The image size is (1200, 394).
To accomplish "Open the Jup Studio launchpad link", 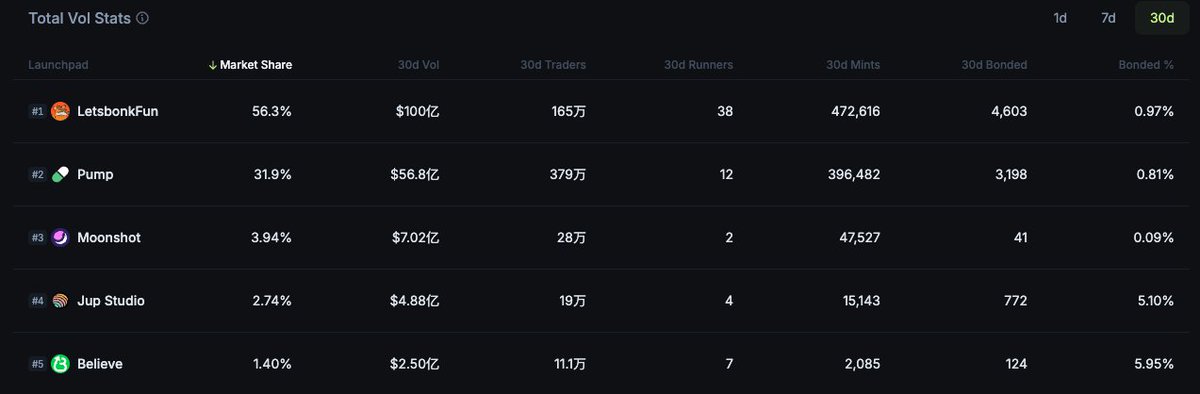I will point(111,300).
